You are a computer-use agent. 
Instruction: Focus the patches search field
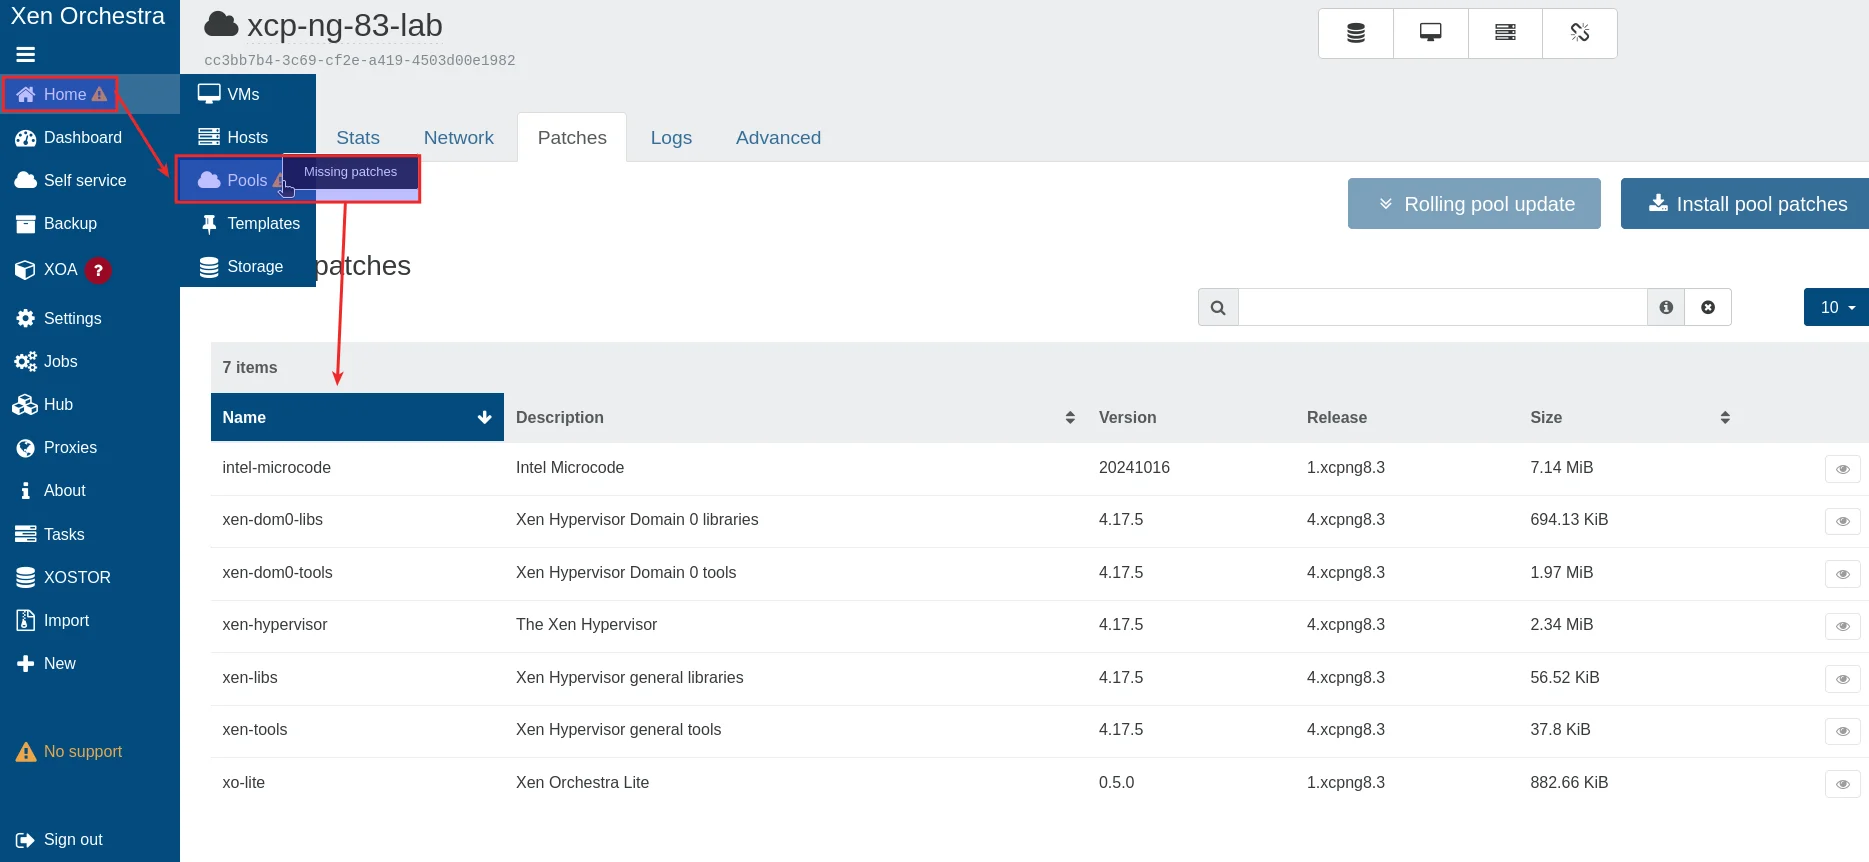(1442, 308)
